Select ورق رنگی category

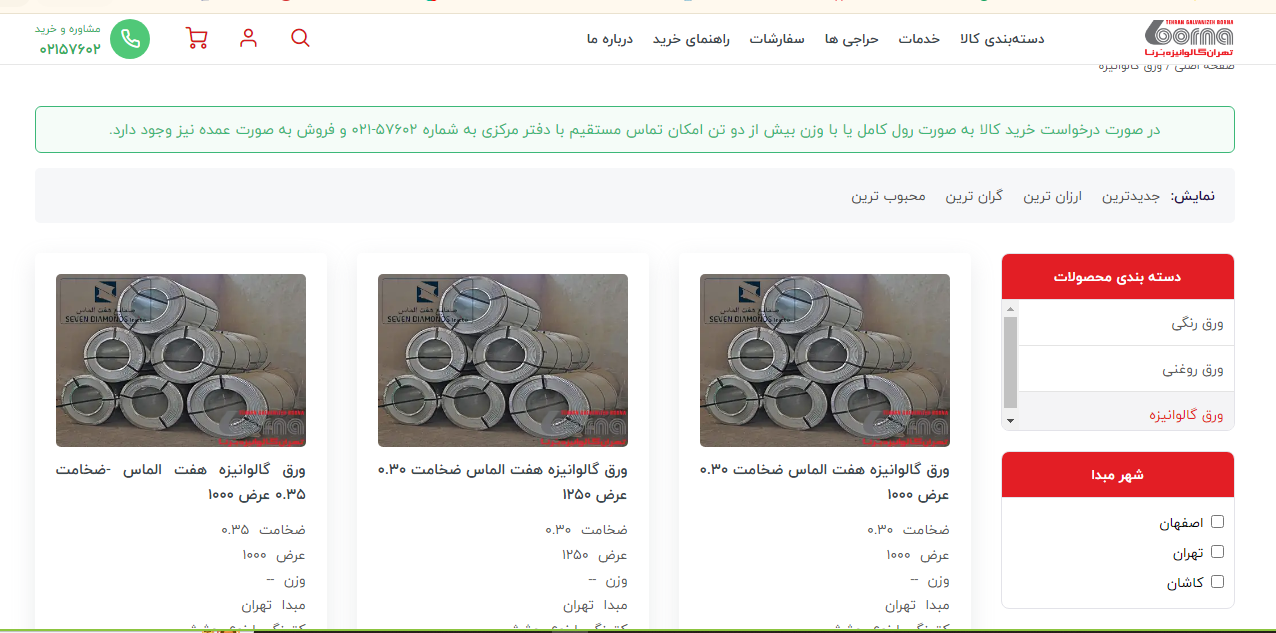coord(1198,324)
